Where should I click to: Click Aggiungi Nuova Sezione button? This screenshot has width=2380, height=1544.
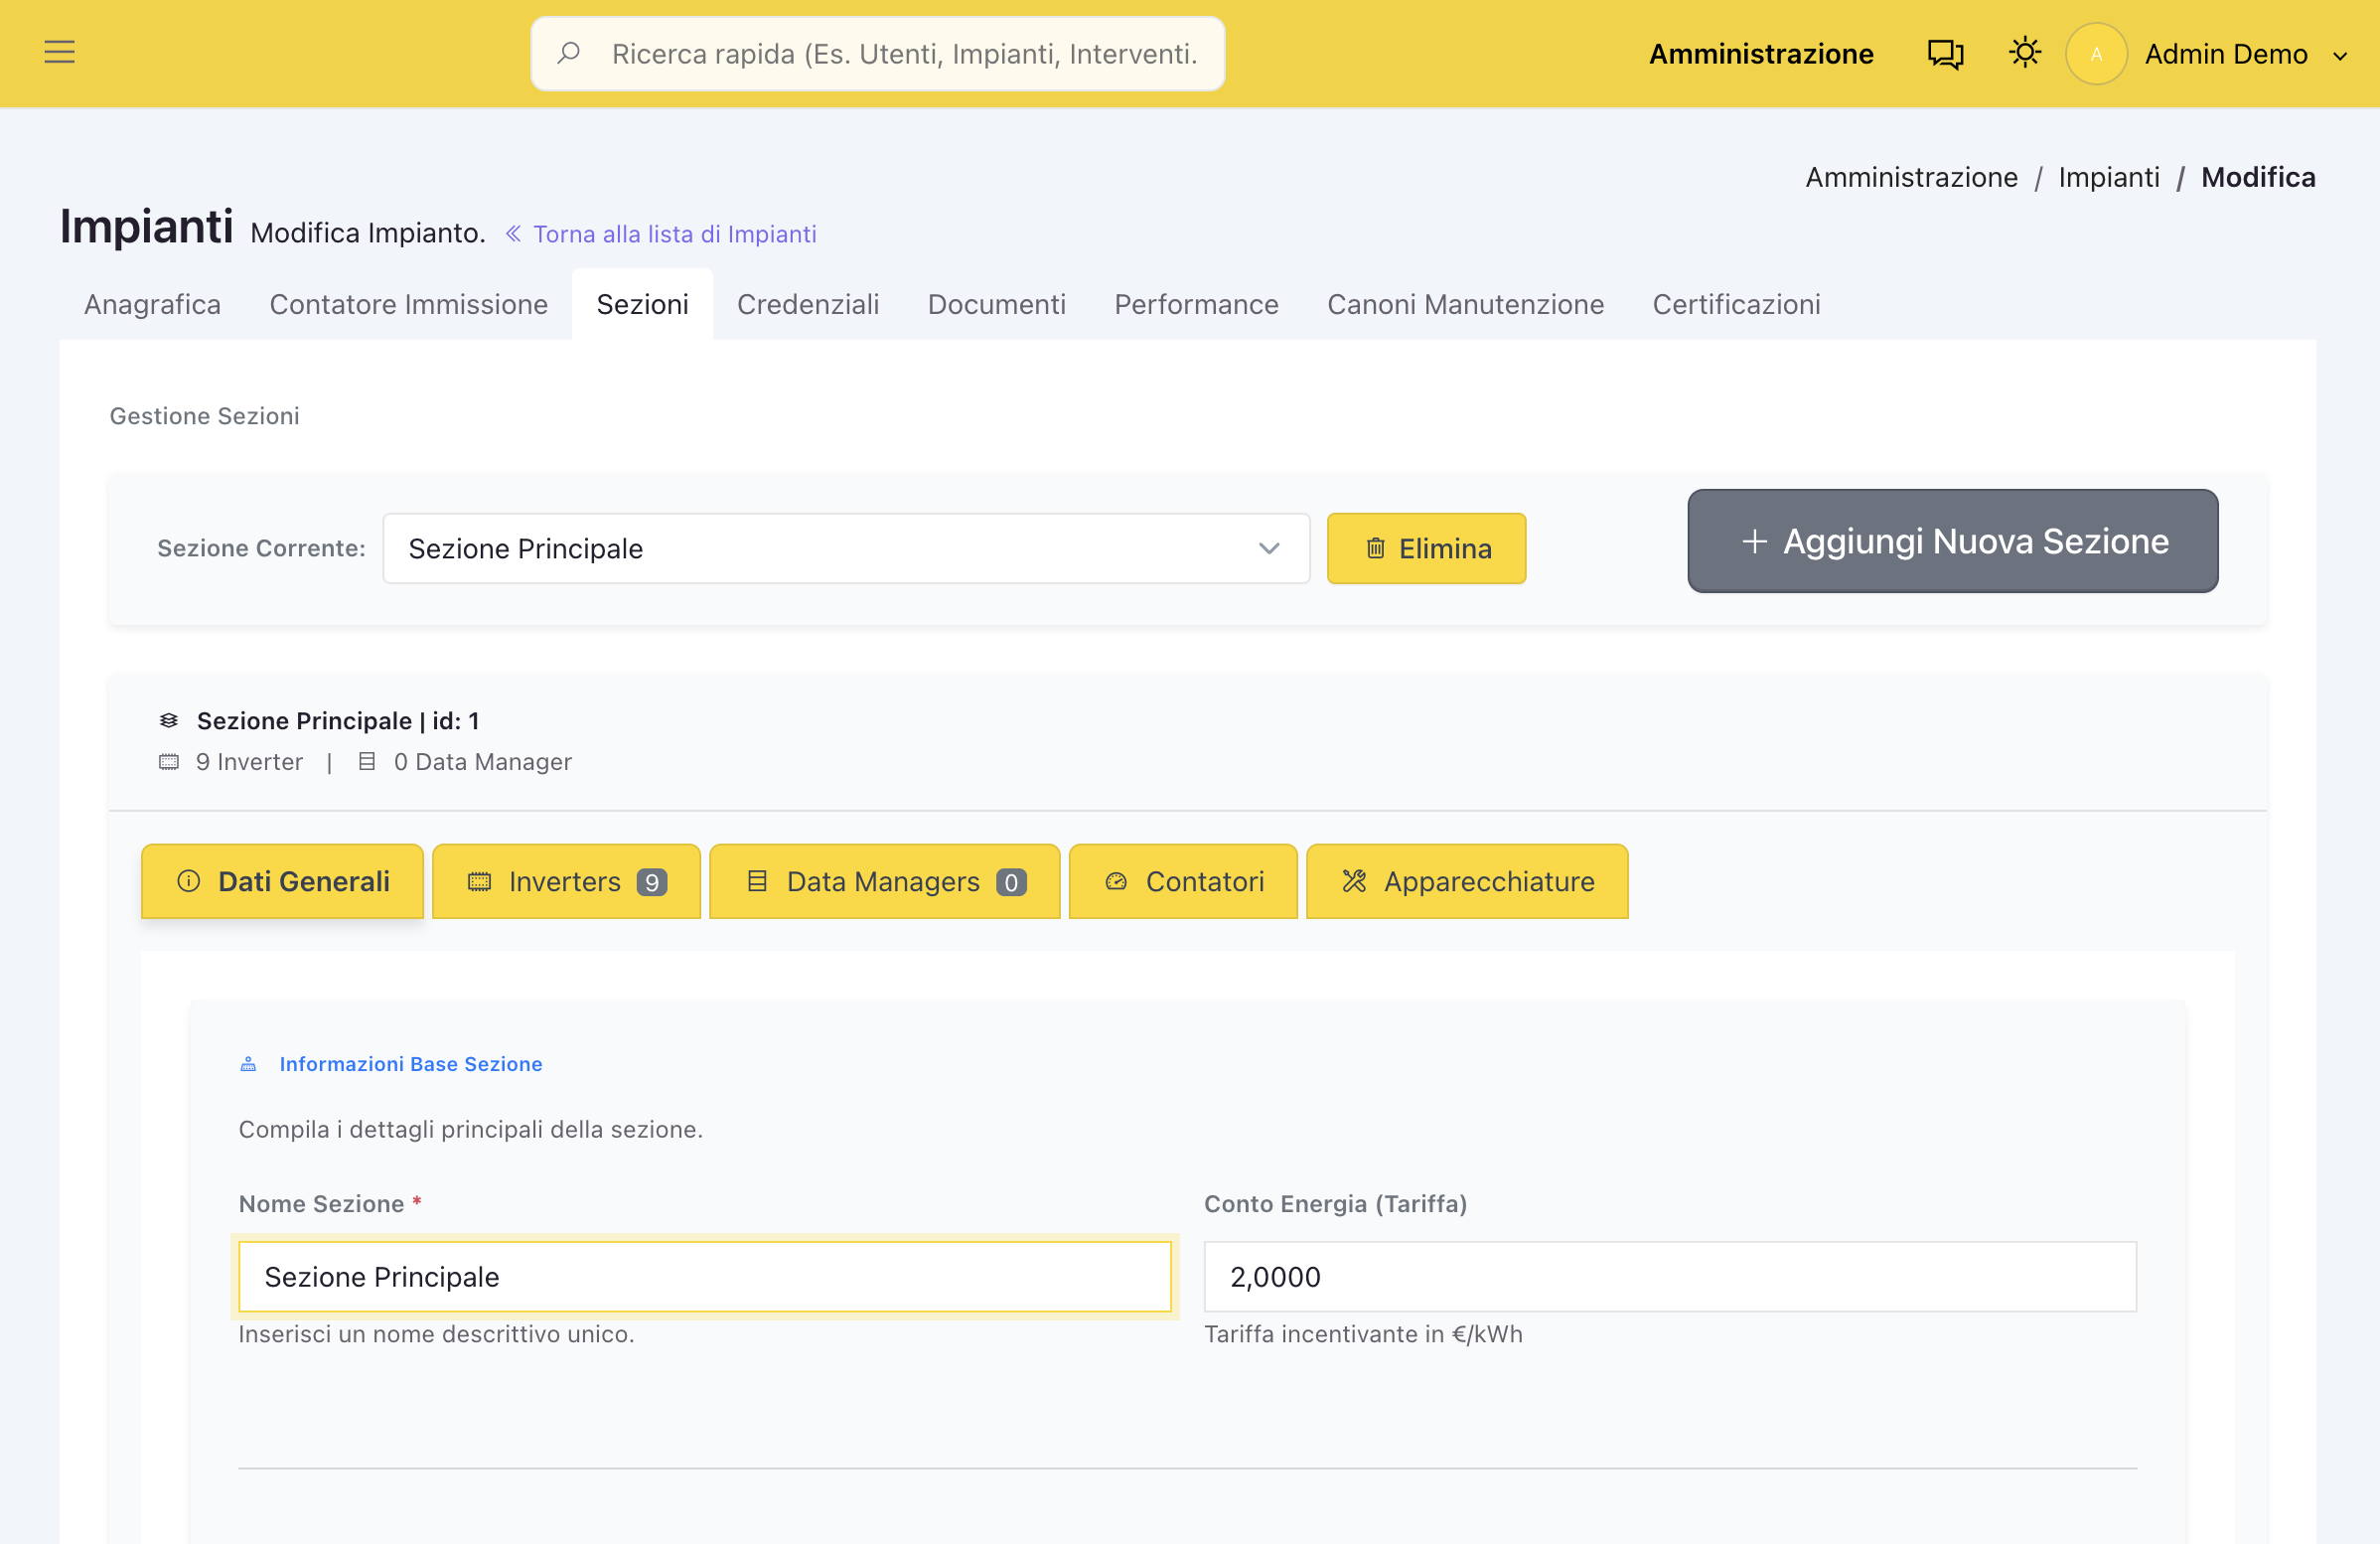pyautogui.click(x=1953, y=541)
